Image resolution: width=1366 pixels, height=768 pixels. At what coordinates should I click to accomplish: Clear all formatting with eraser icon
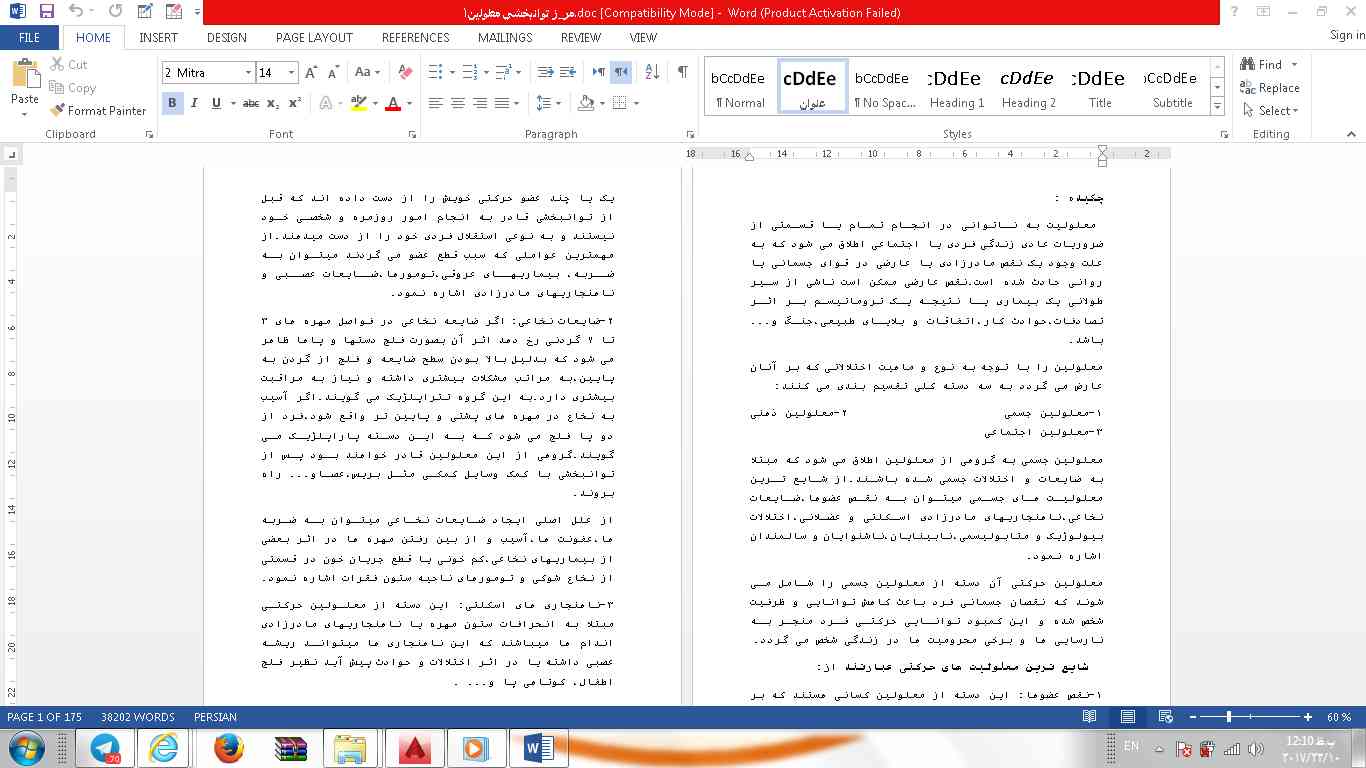pos(405,72)
